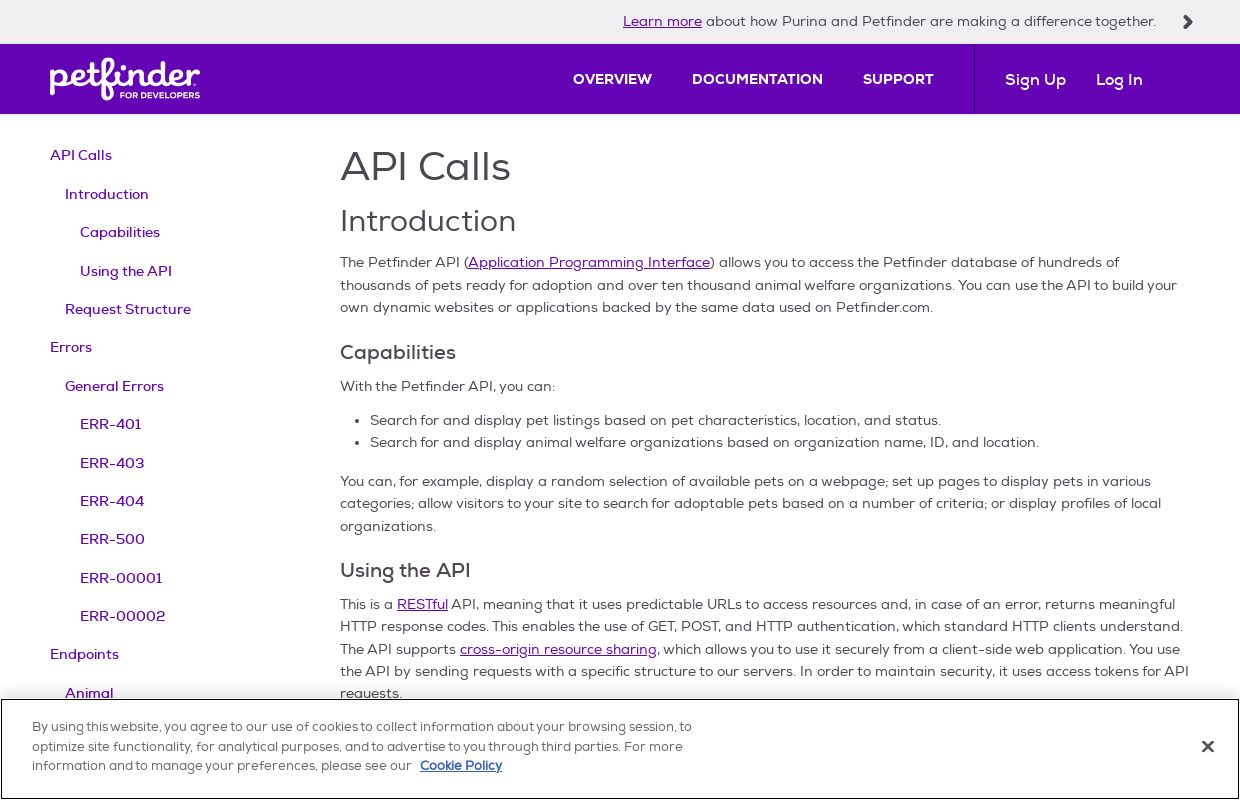The width and height of the screenshot is (1240, 800).
Task: Open the Overview menu item
Action: [612, 79]
